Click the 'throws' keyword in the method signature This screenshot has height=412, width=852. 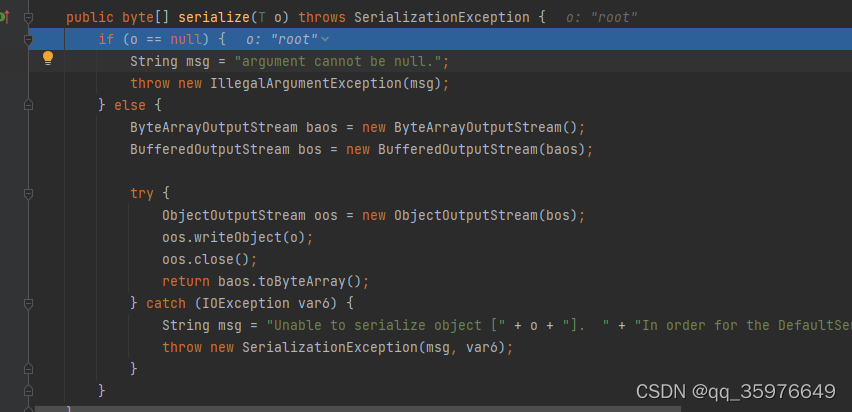pyautogui.click(x=322, y=17)
